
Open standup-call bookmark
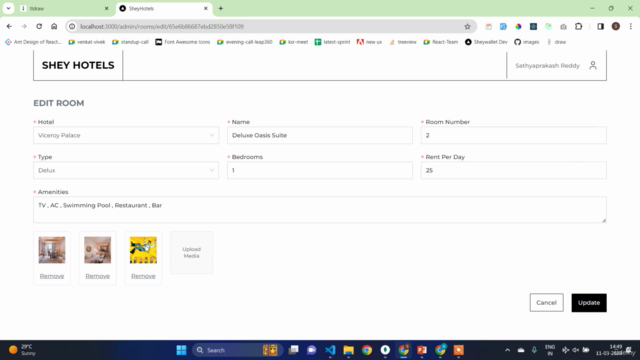pyautogui.click(x=130, y=42)
